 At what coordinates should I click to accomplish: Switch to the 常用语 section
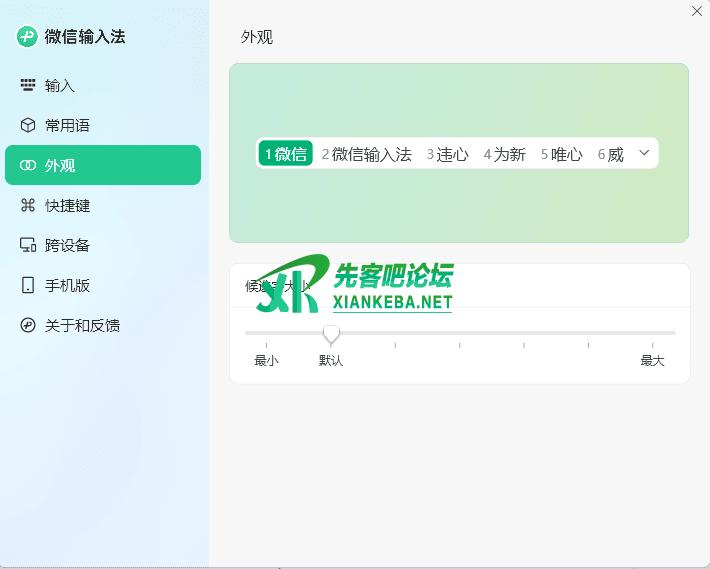[67, 126]
